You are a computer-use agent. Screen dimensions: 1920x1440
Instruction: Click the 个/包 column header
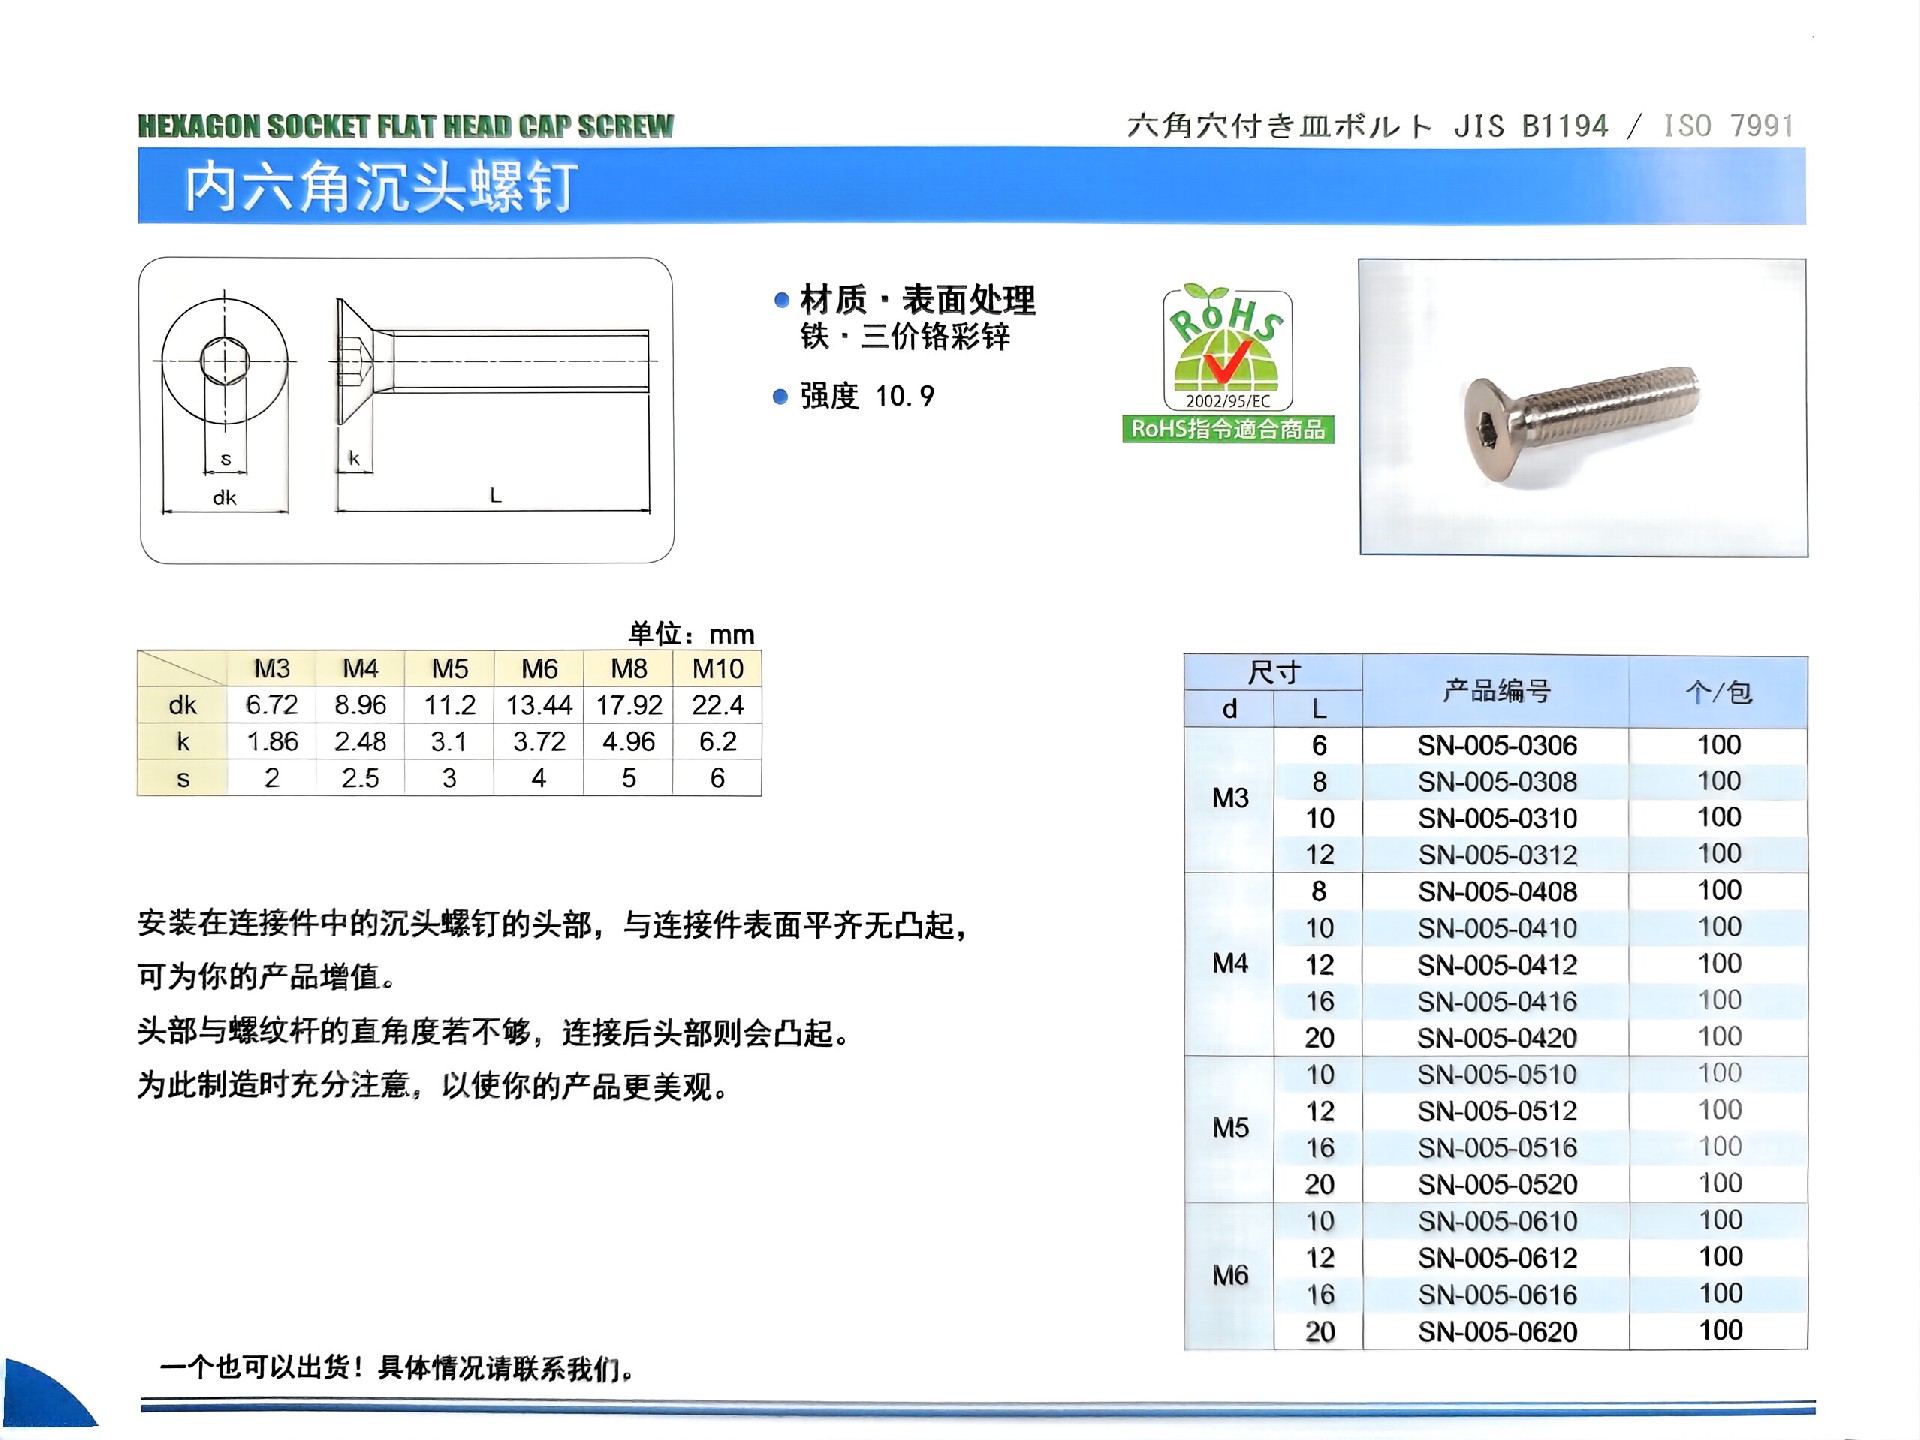pos(1718,691)
